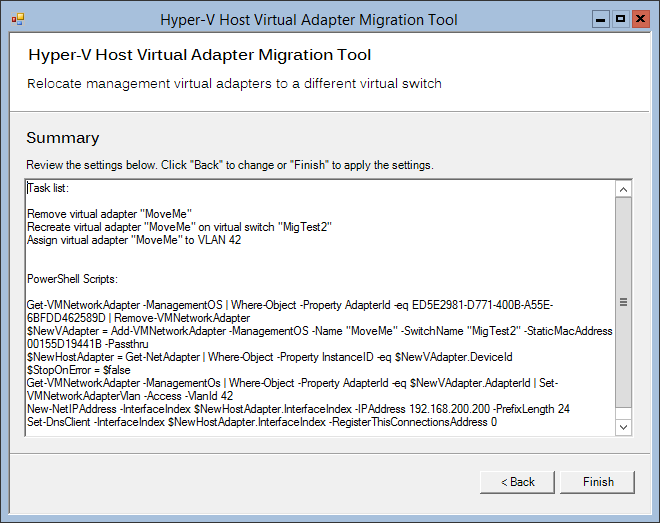Click the window title bar text

pos(309,20)
